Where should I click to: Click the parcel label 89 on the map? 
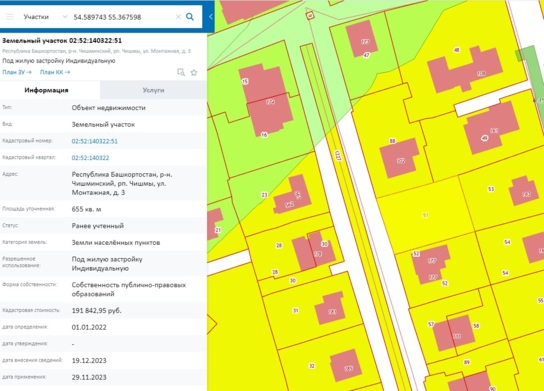[467, 362]
